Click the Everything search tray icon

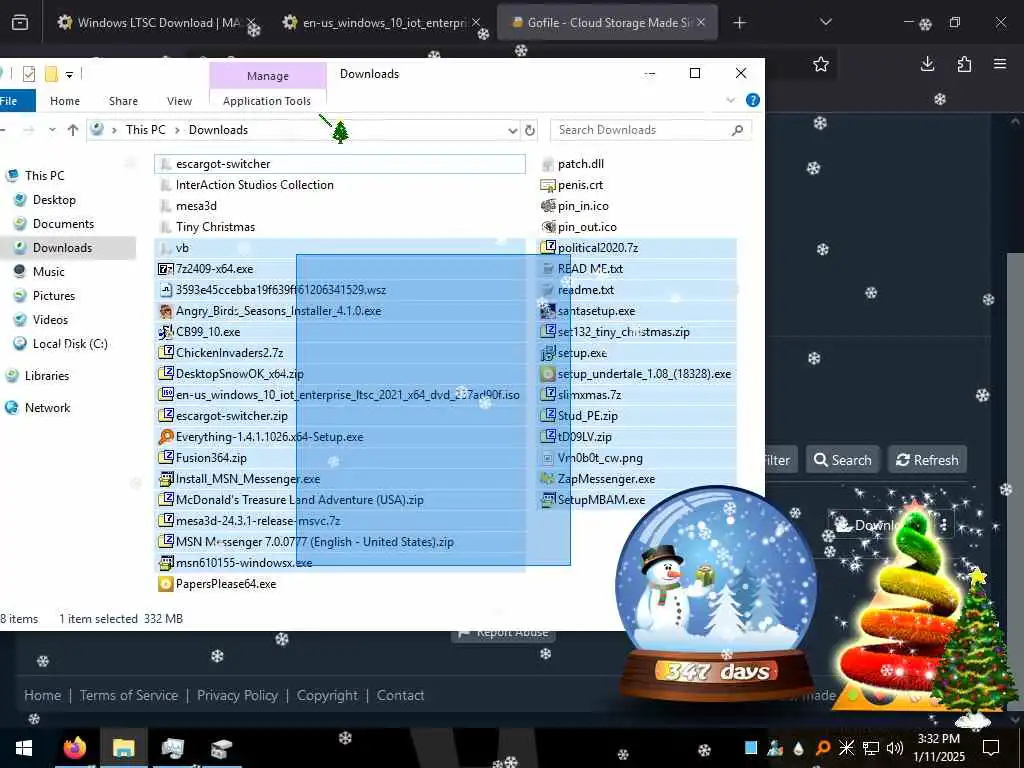pyautogui.click(x=824, y=748)
